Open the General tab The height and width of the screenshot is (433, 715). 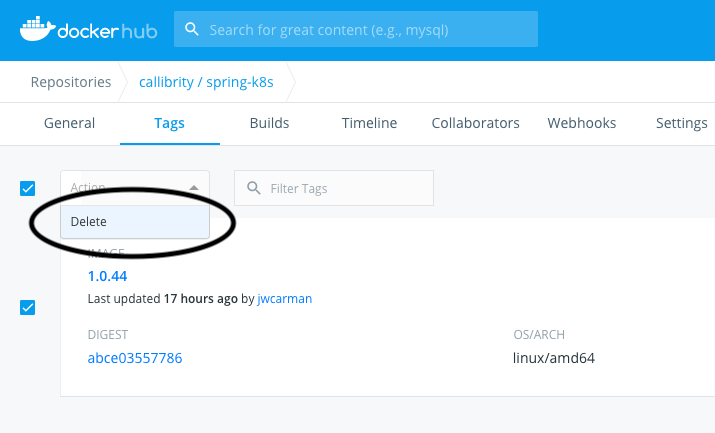(69, 123)
